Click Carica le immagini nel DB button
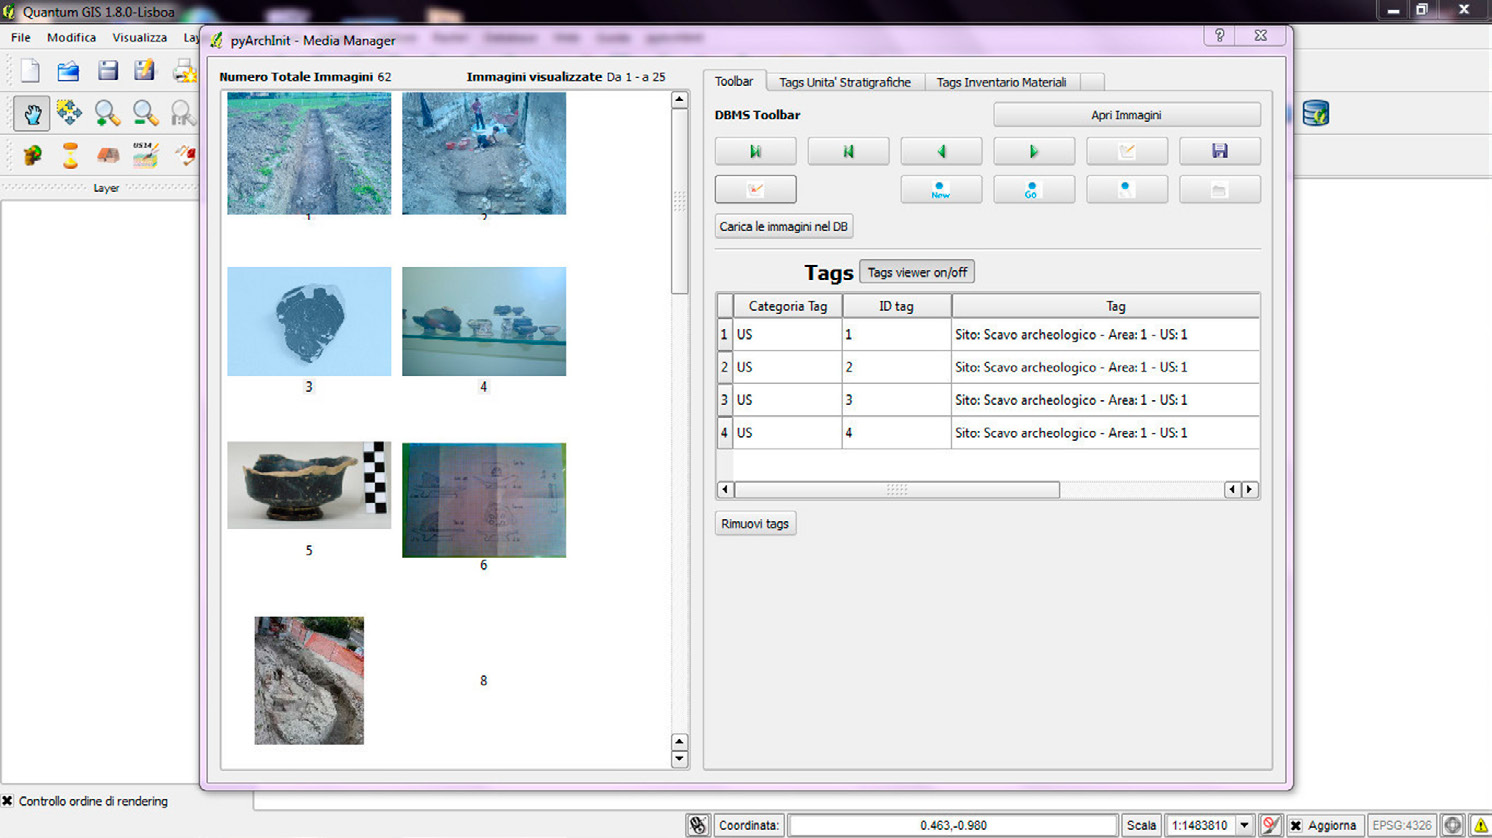Image resolution: width=1492 pixels, height=838 pixels. (x=784, y=226)
